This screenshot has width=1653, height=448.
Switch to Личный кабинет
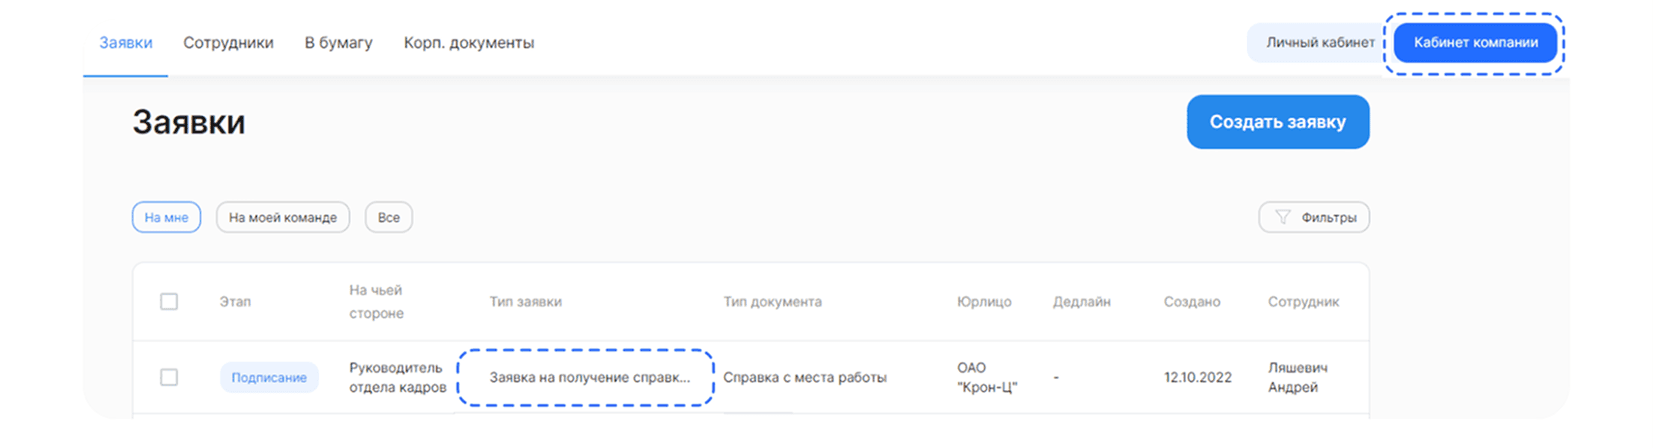coord(1320,42)
